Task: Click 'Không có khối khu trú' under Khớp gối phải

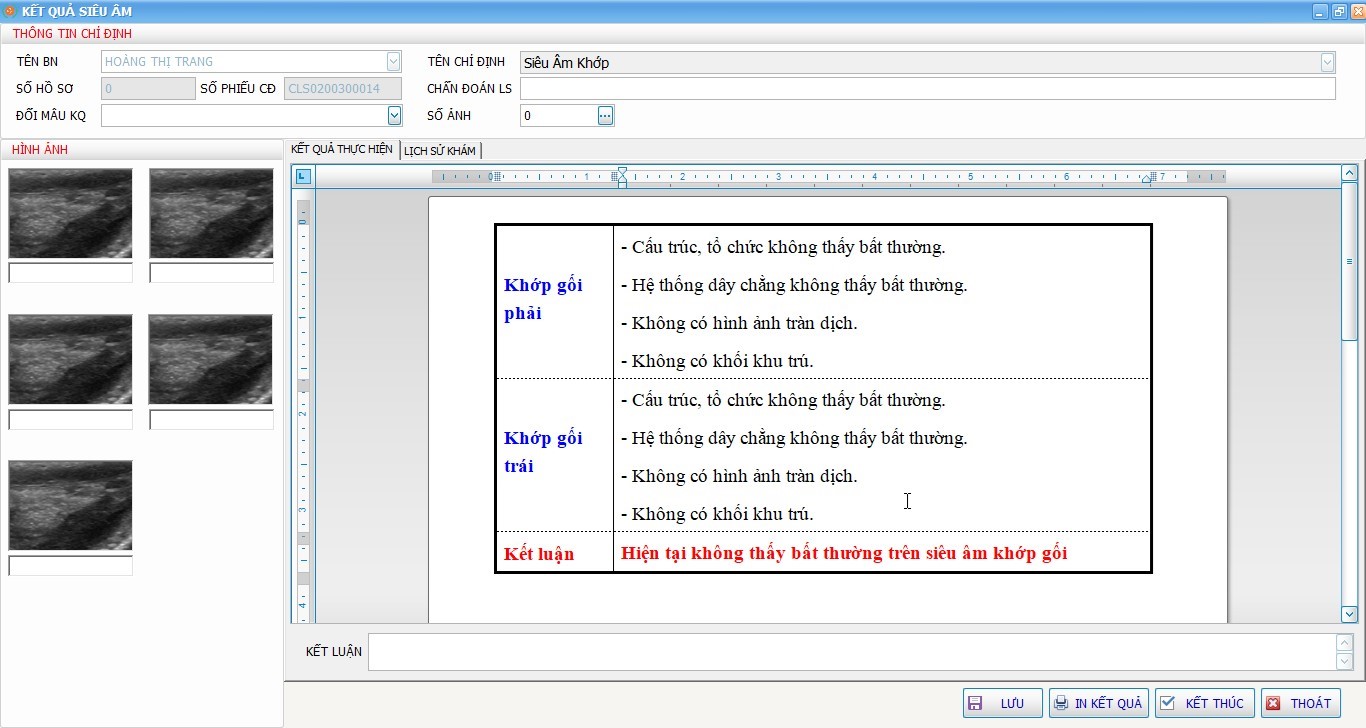Action: pyautogui.click(x=717, y=361)
